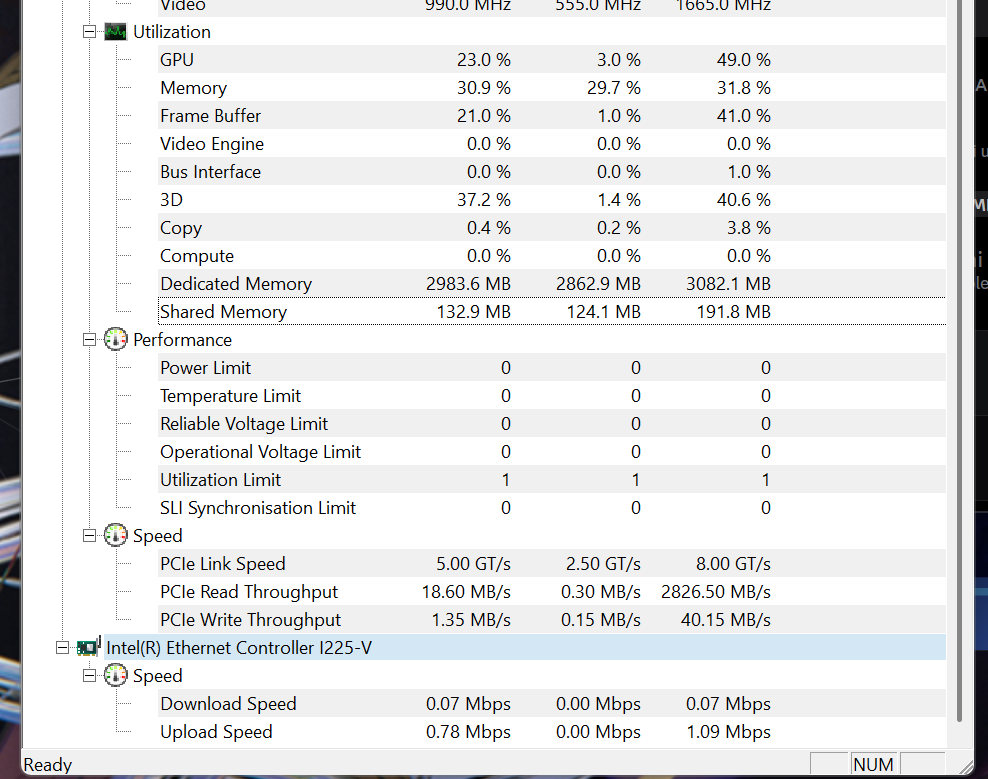988x779 pixels.
Task: Select the Download Speed row
Action: click(552, 703)
